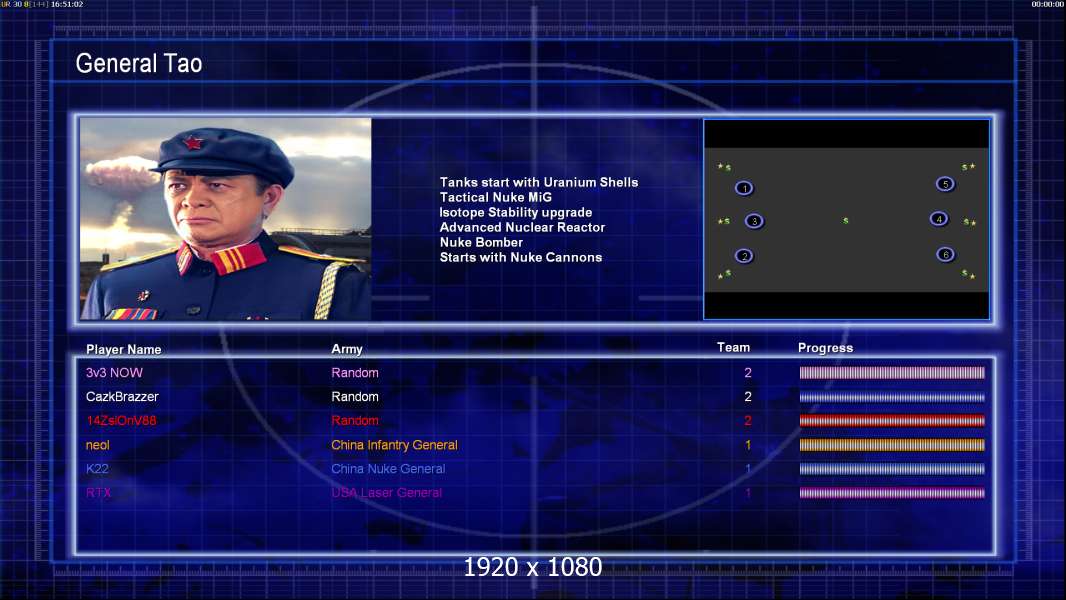Screen dimensions: 1066x600
Task: Click 14ZslOnV88 red progress bar
Action: (x=892, y=421)
